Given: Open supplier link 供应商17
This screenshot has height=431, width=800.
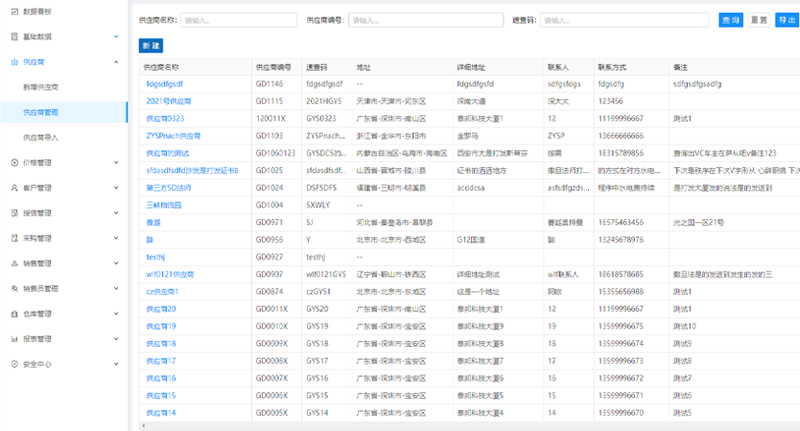Looking at the screenshot, I should (x=161, y=361).
